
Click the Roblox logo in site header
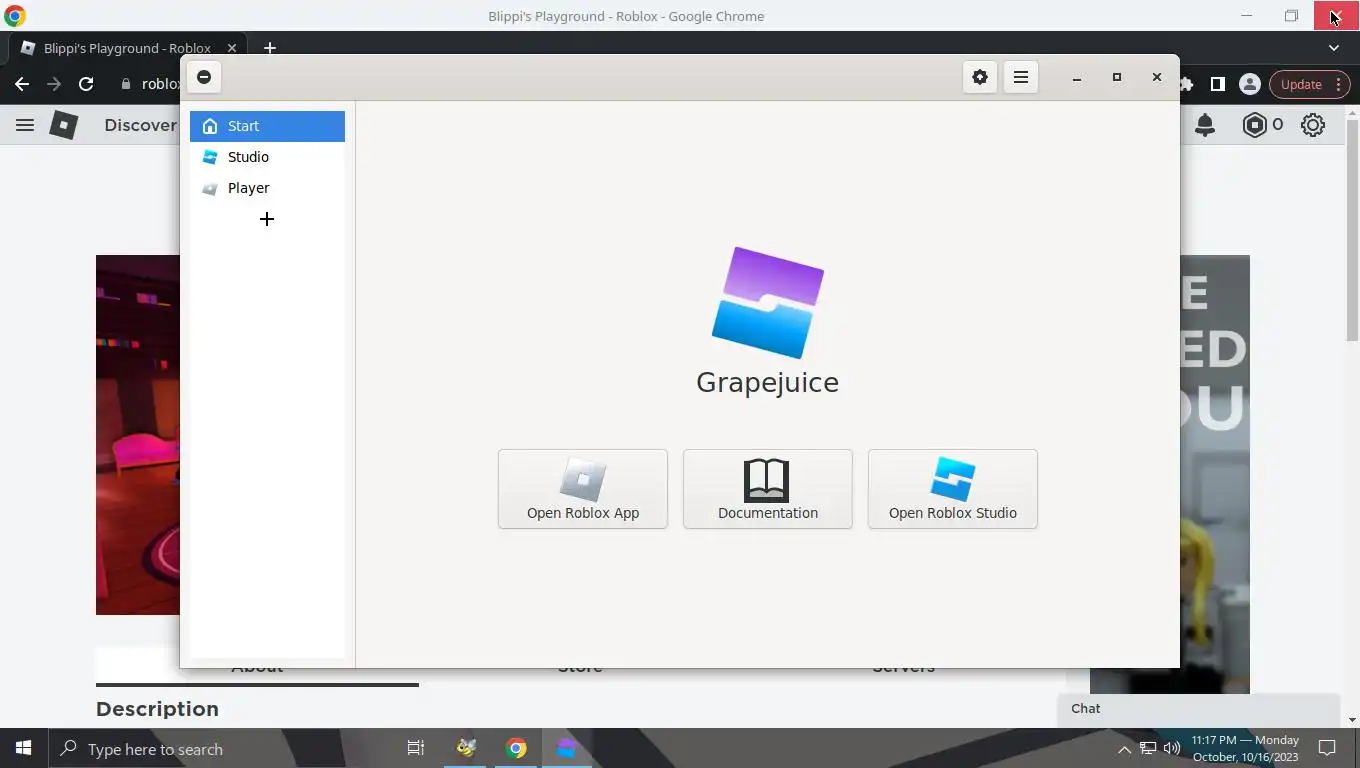tap(64, 125)
